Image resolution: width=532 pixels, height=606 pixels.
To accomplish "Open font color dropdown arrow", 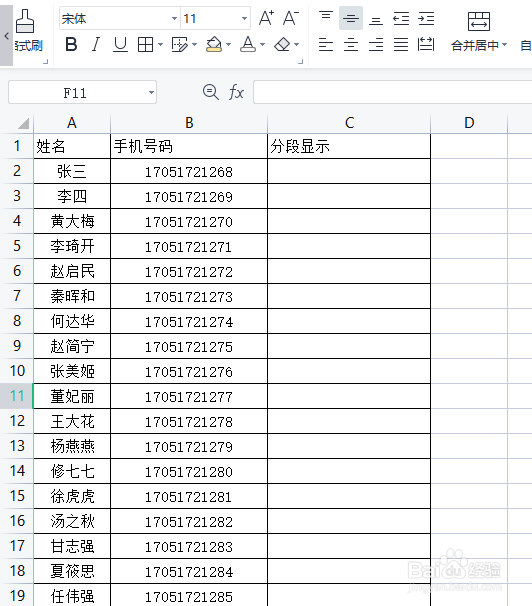I will (262, 45).
